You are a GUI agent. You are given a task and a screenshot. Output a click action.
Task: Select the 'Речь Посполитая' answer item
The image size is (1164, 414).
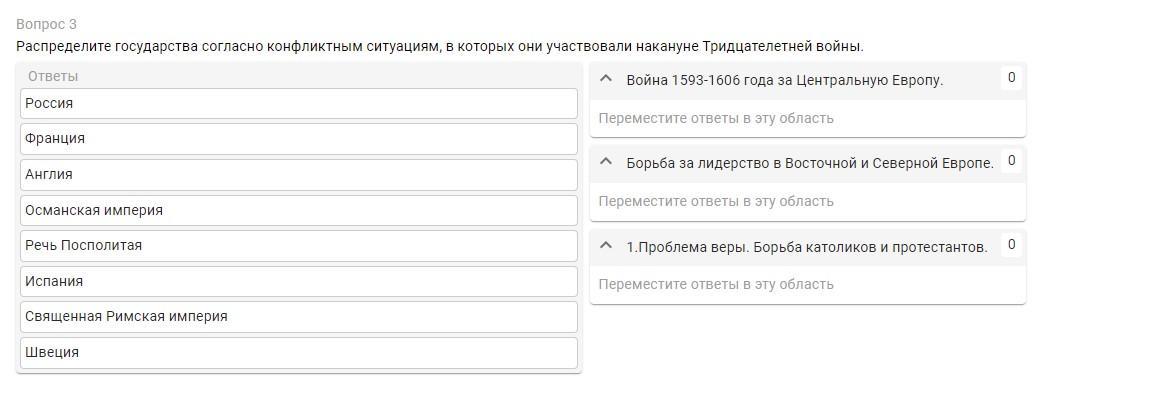click(298, 246)
